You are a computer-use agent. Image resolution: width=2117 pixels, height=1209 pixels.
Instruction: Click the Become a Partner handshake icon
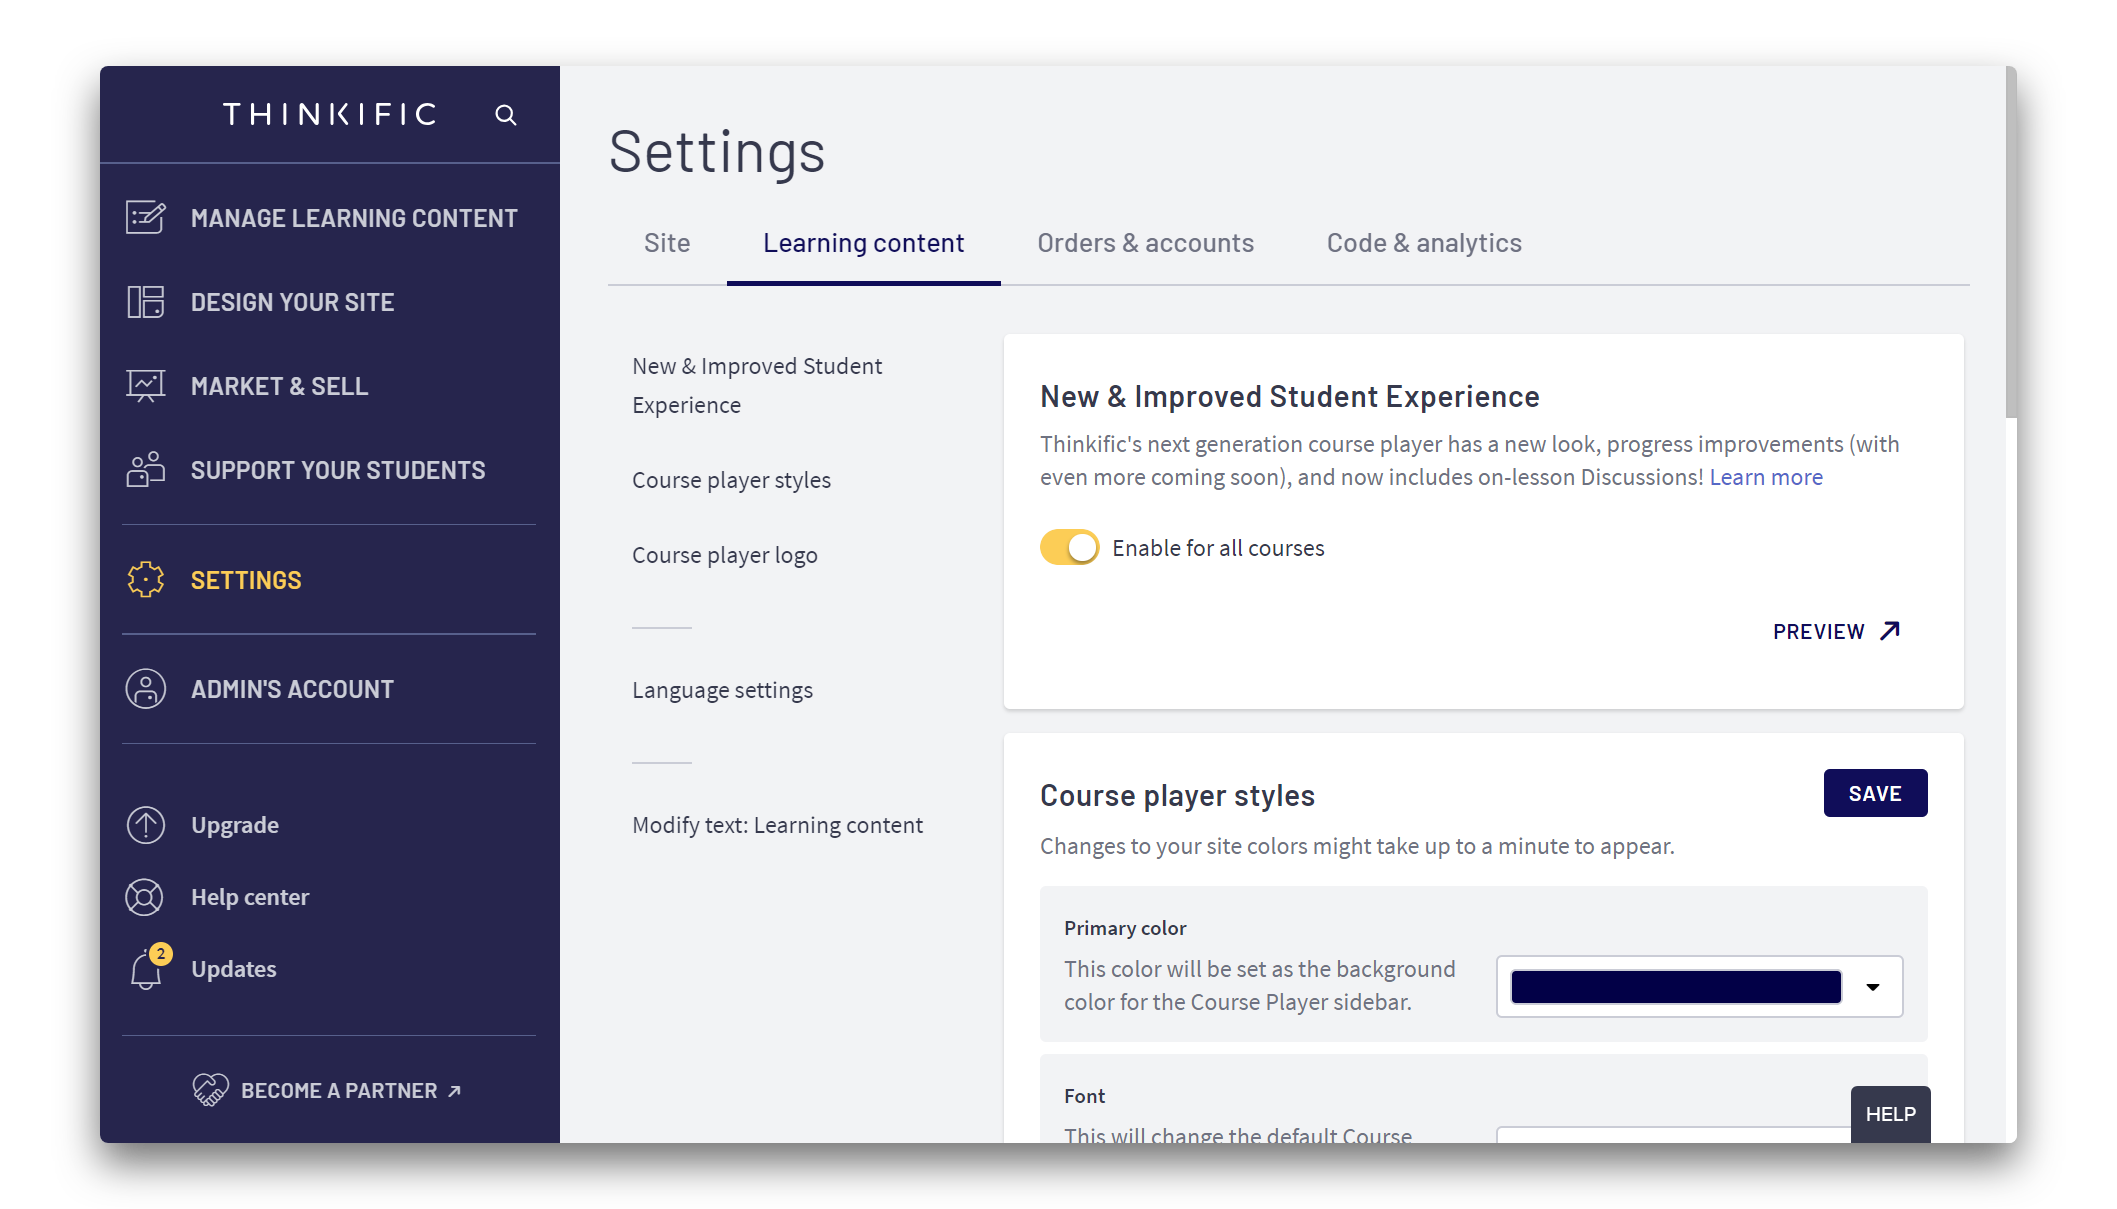(x=210, y=1089)
